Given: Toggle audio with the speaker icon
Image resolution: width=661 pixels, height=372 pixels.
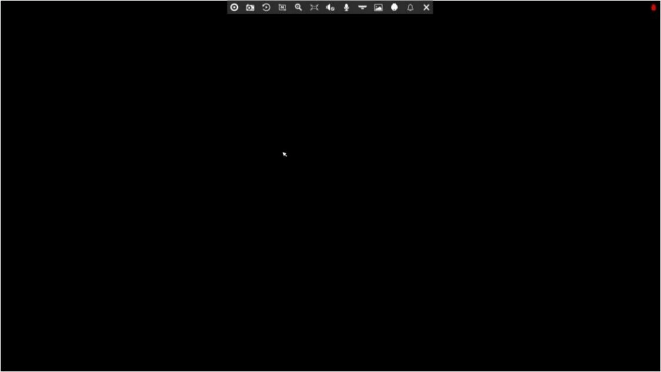Looking at the screenshot, I should pyautogui.click(x=330, y=8).
